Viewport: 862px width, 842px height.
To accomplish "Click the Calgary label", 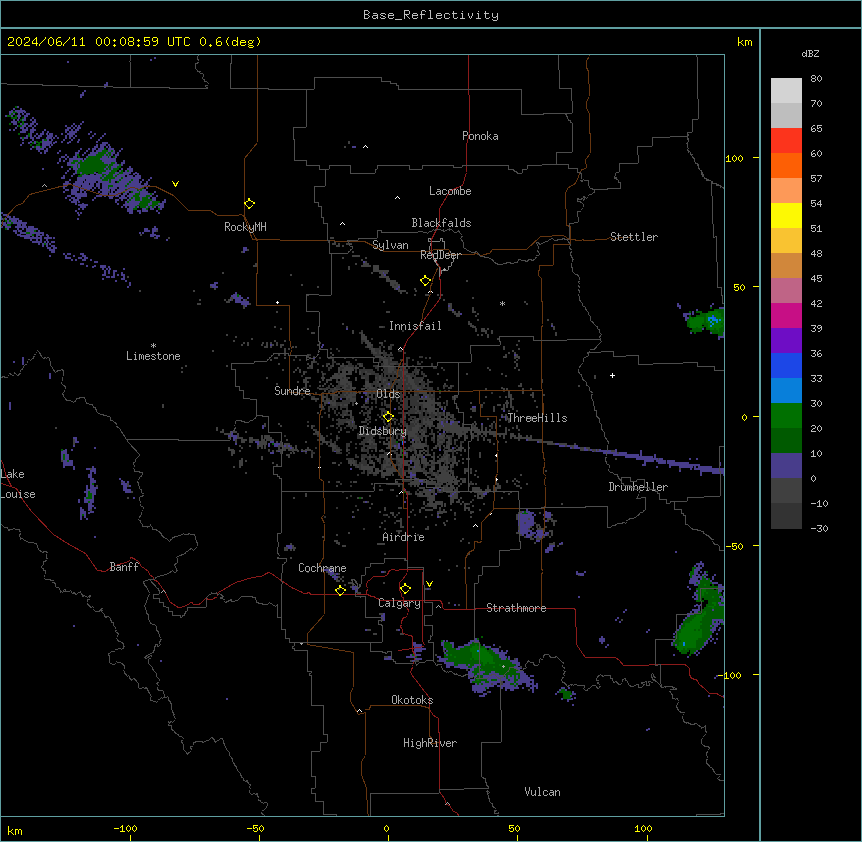I will pyautogui.click(x=399, y=603).
